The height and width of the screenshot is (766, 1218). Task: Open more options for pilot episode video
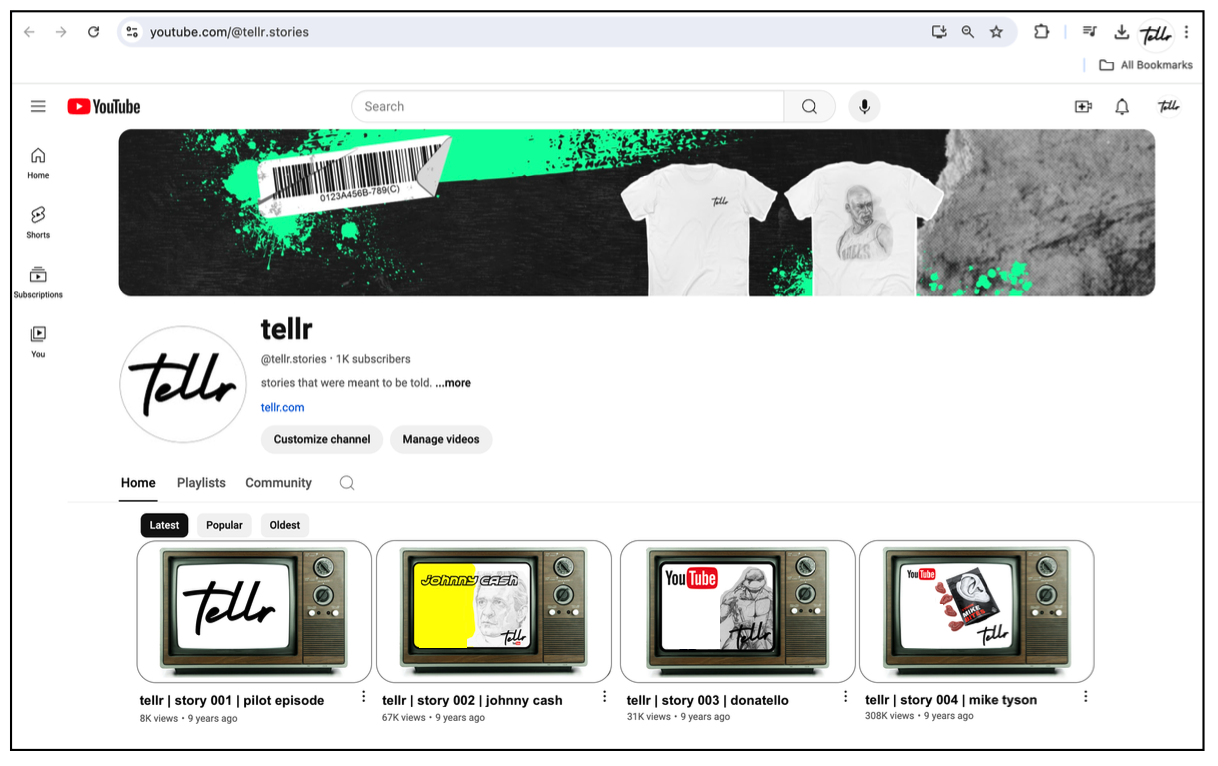click(x=363, y=697)
